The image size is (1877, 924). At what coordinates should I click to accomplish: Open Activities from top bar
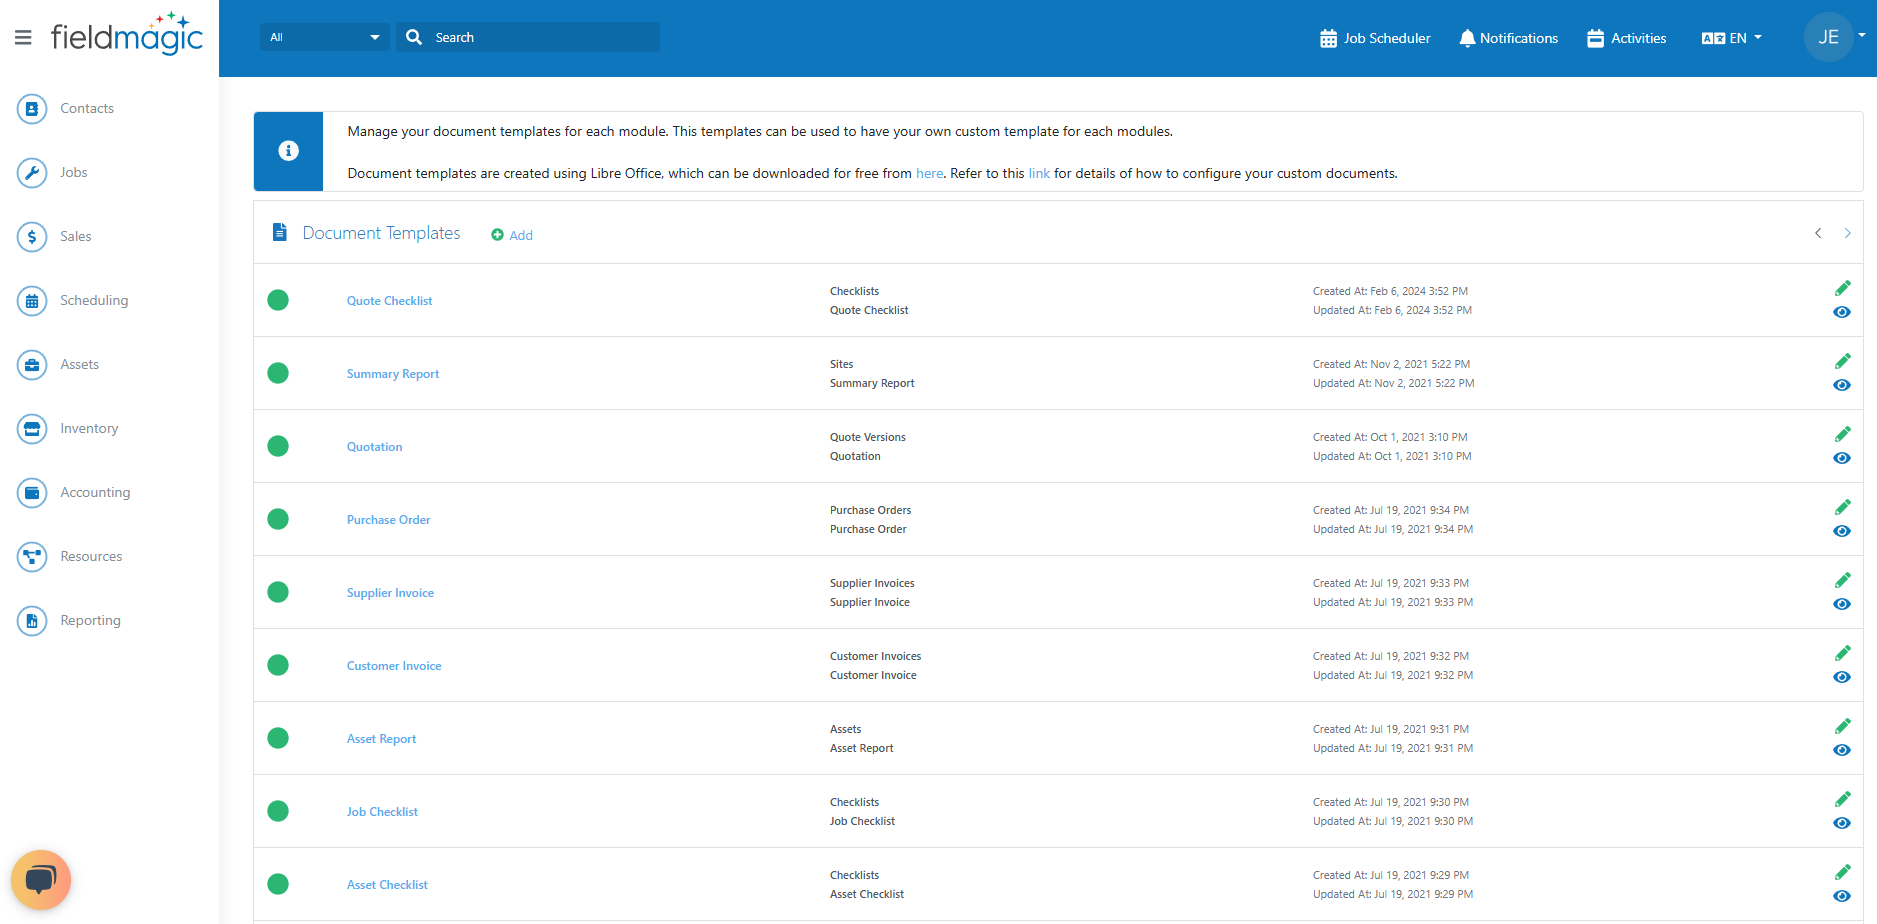[1627, 38]
